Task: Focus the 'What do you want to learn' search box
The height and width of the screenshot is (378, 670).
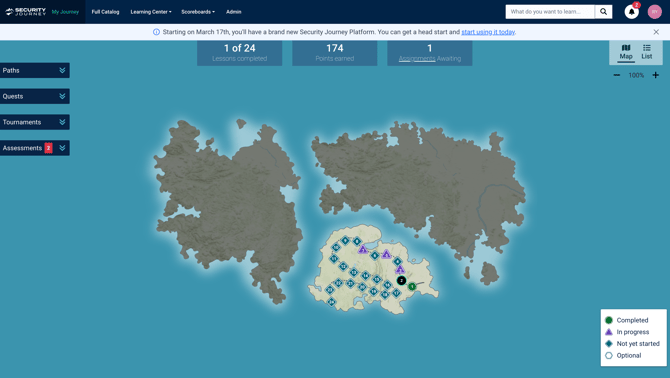Action: click(550, 12)
